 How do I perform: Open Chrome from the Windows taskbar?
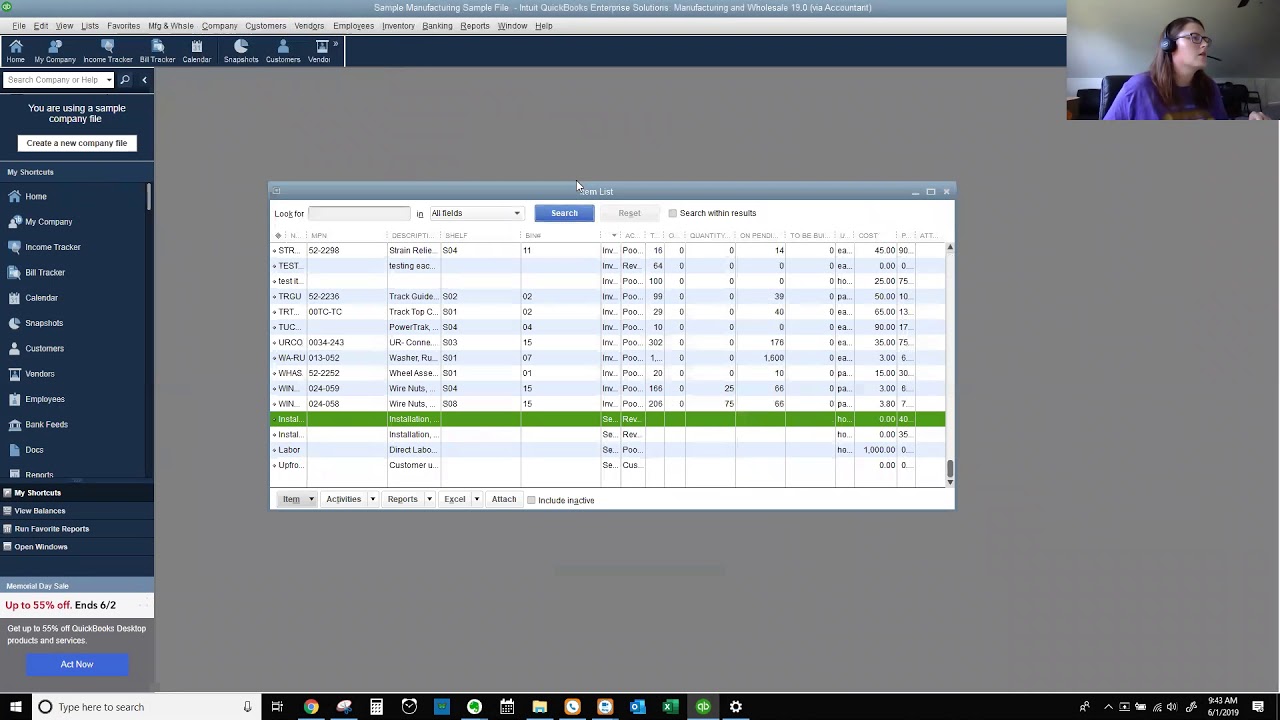(x=311, y=707)
